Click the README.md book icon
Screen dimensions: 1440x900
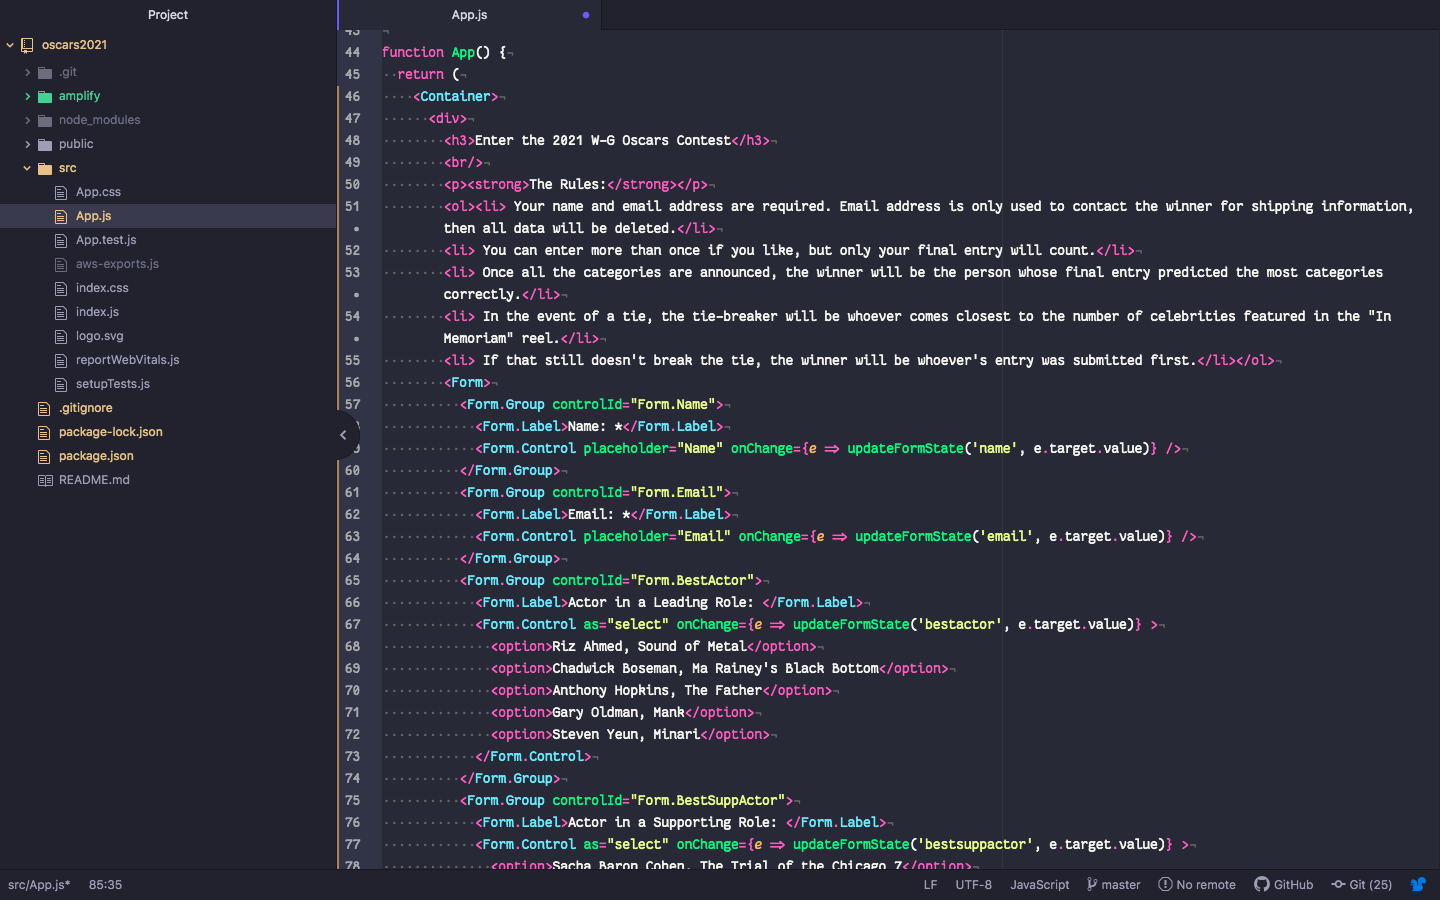[x=44, y=480]
